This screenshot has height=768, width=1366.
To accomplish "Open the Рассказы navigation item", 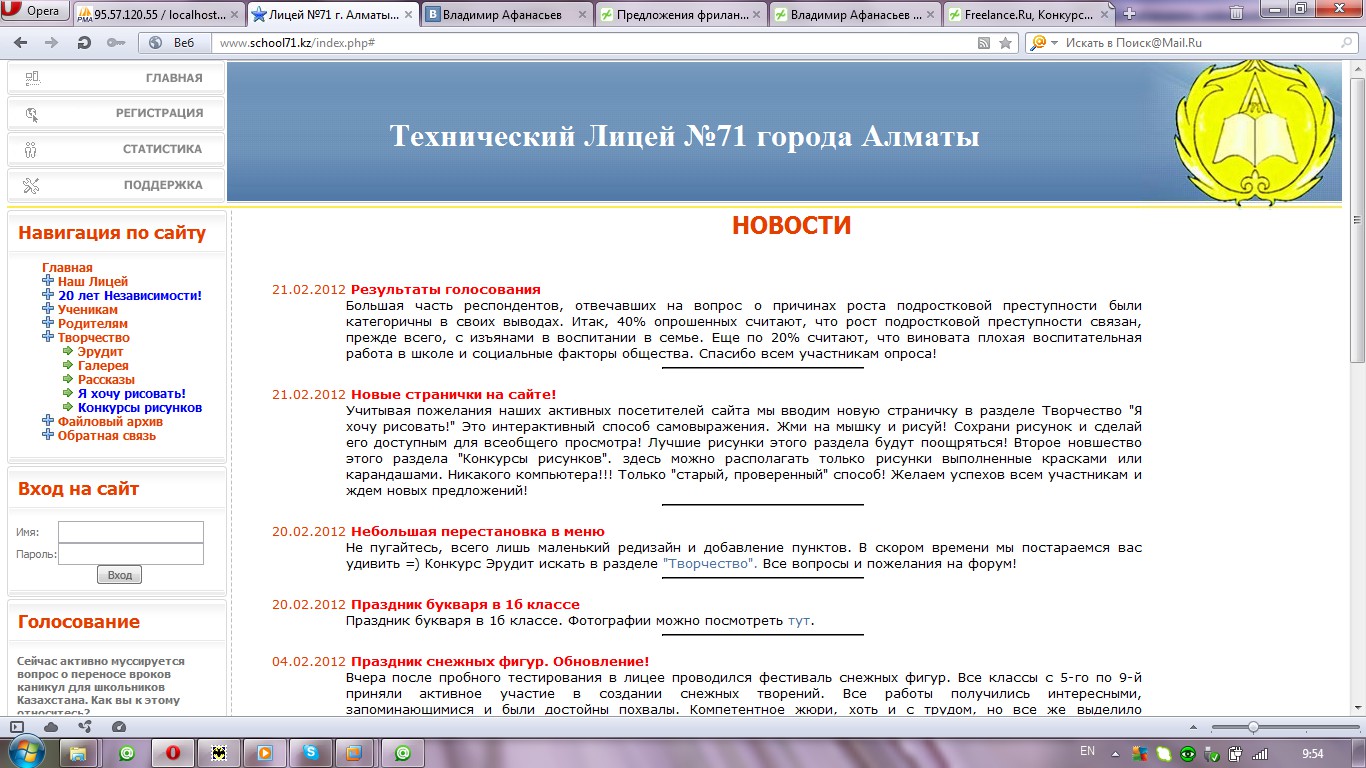I will 106,380.
